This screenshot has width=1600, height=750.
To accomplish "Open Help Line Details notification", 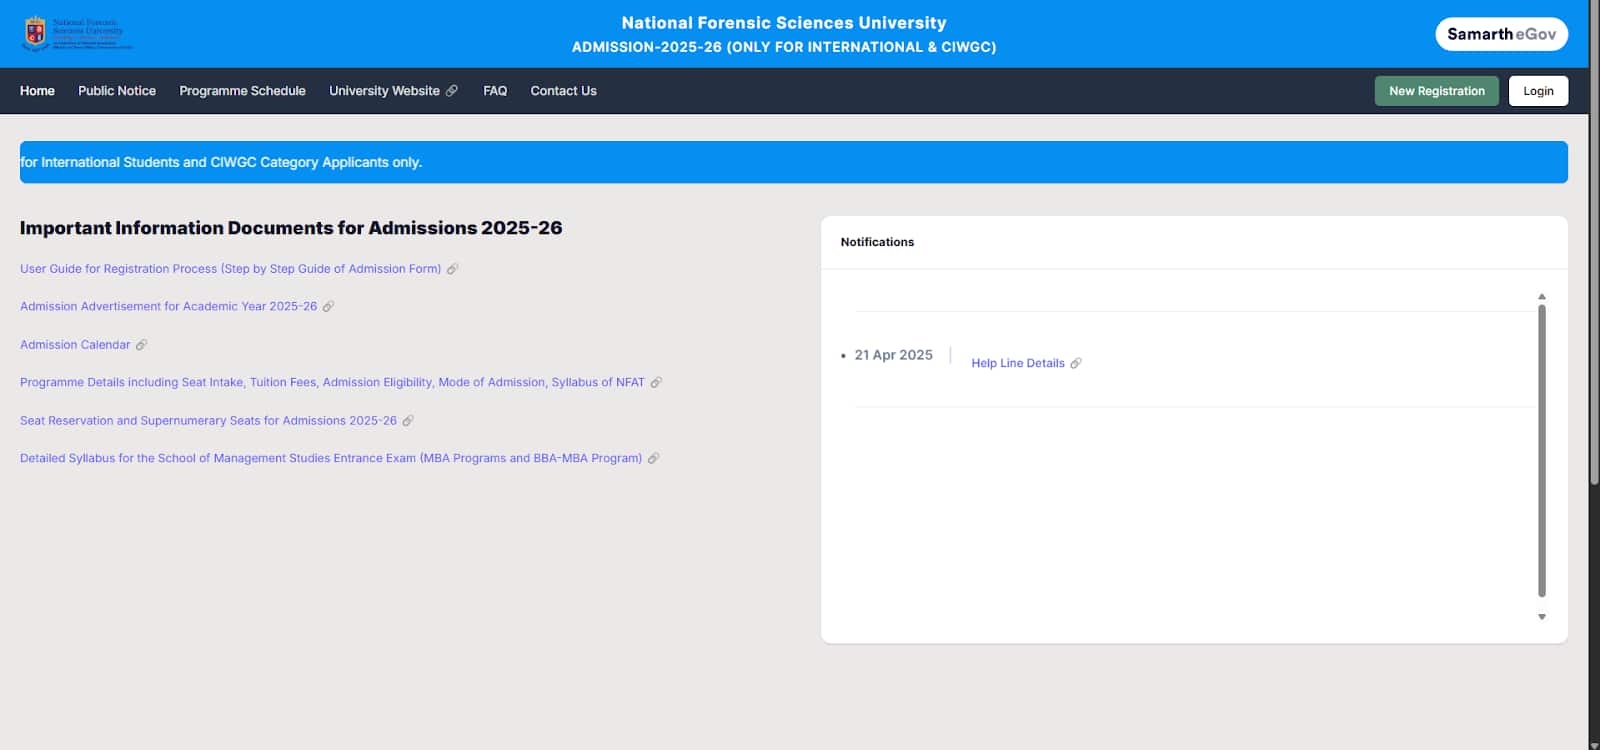I will [1018, 363].
